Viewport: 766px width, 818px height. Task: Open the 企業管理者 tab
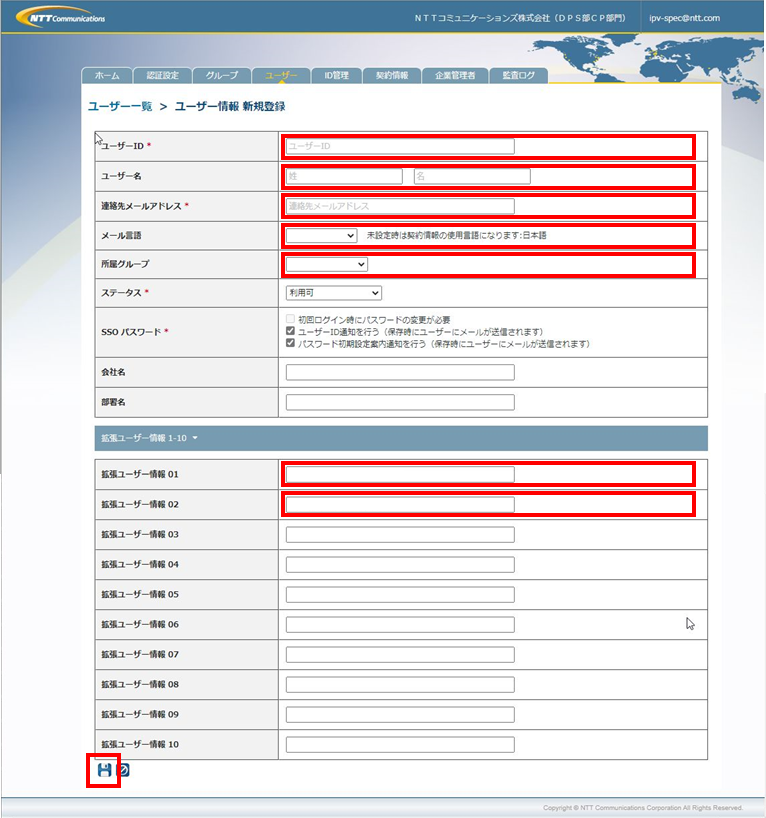point(455,76)
